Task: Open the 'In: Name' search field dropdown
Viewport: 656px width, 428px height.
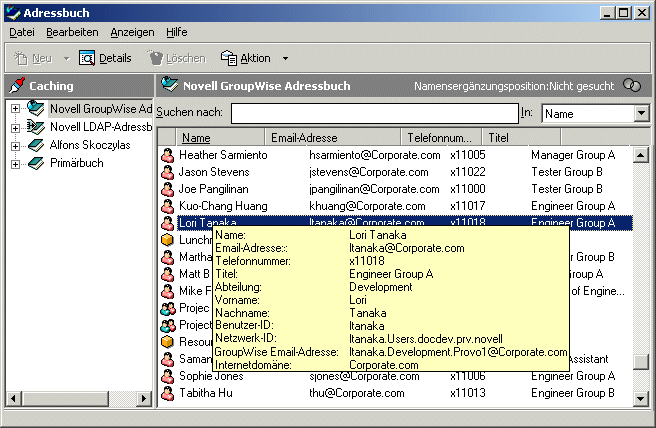Action: coord(641,114)
